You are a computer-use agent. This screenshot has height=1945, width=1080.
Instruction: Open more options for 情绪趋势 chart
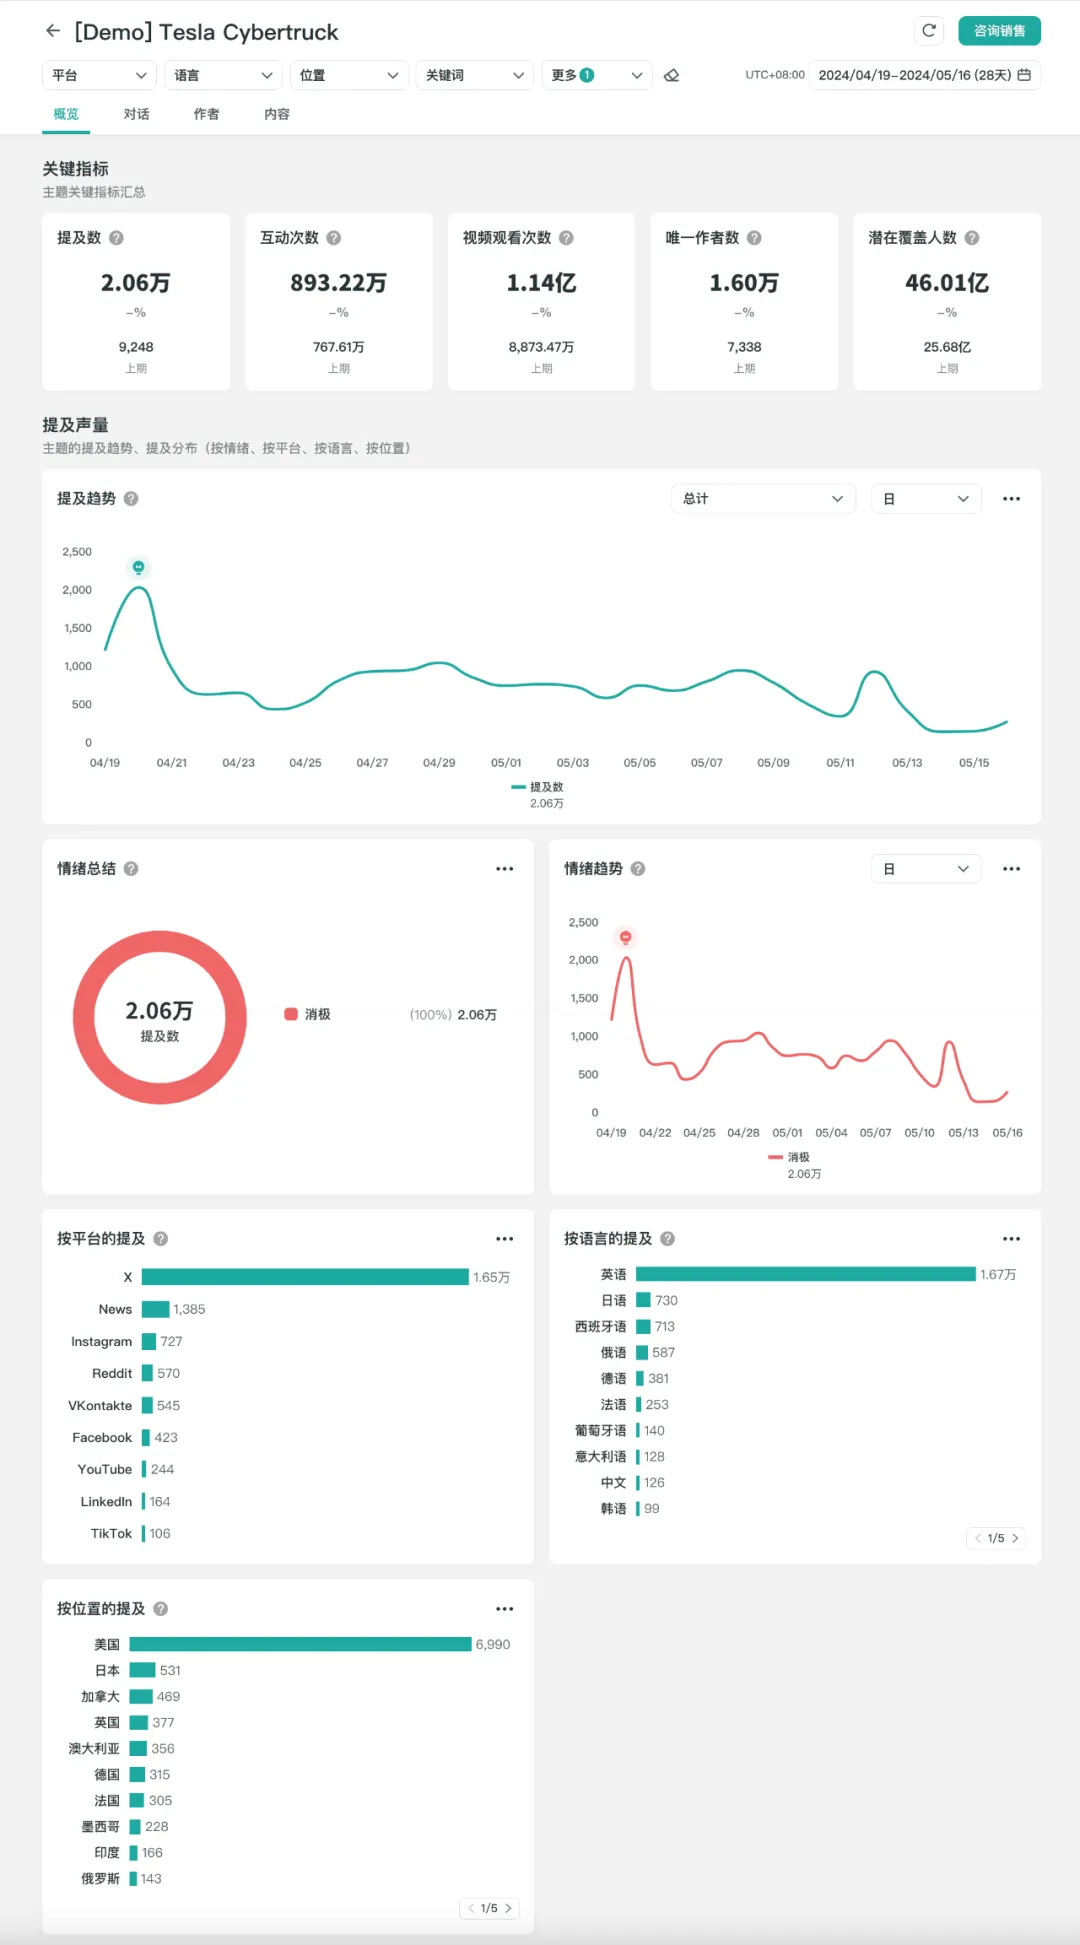1012,869
